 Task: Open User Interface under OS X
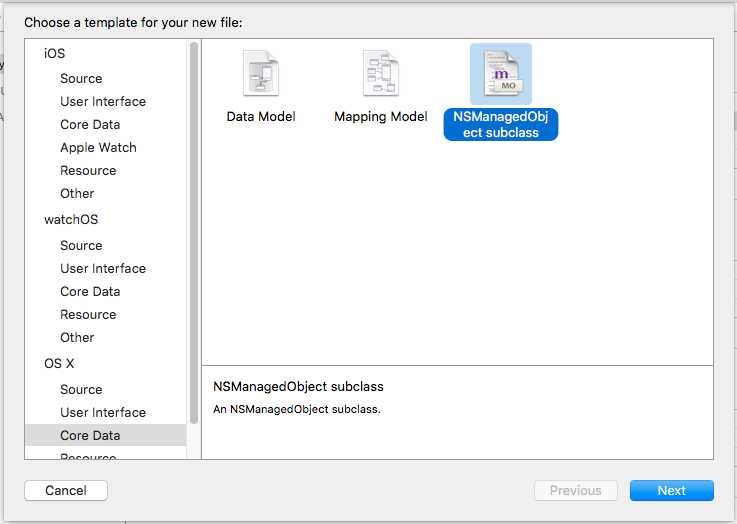[103, 412]
